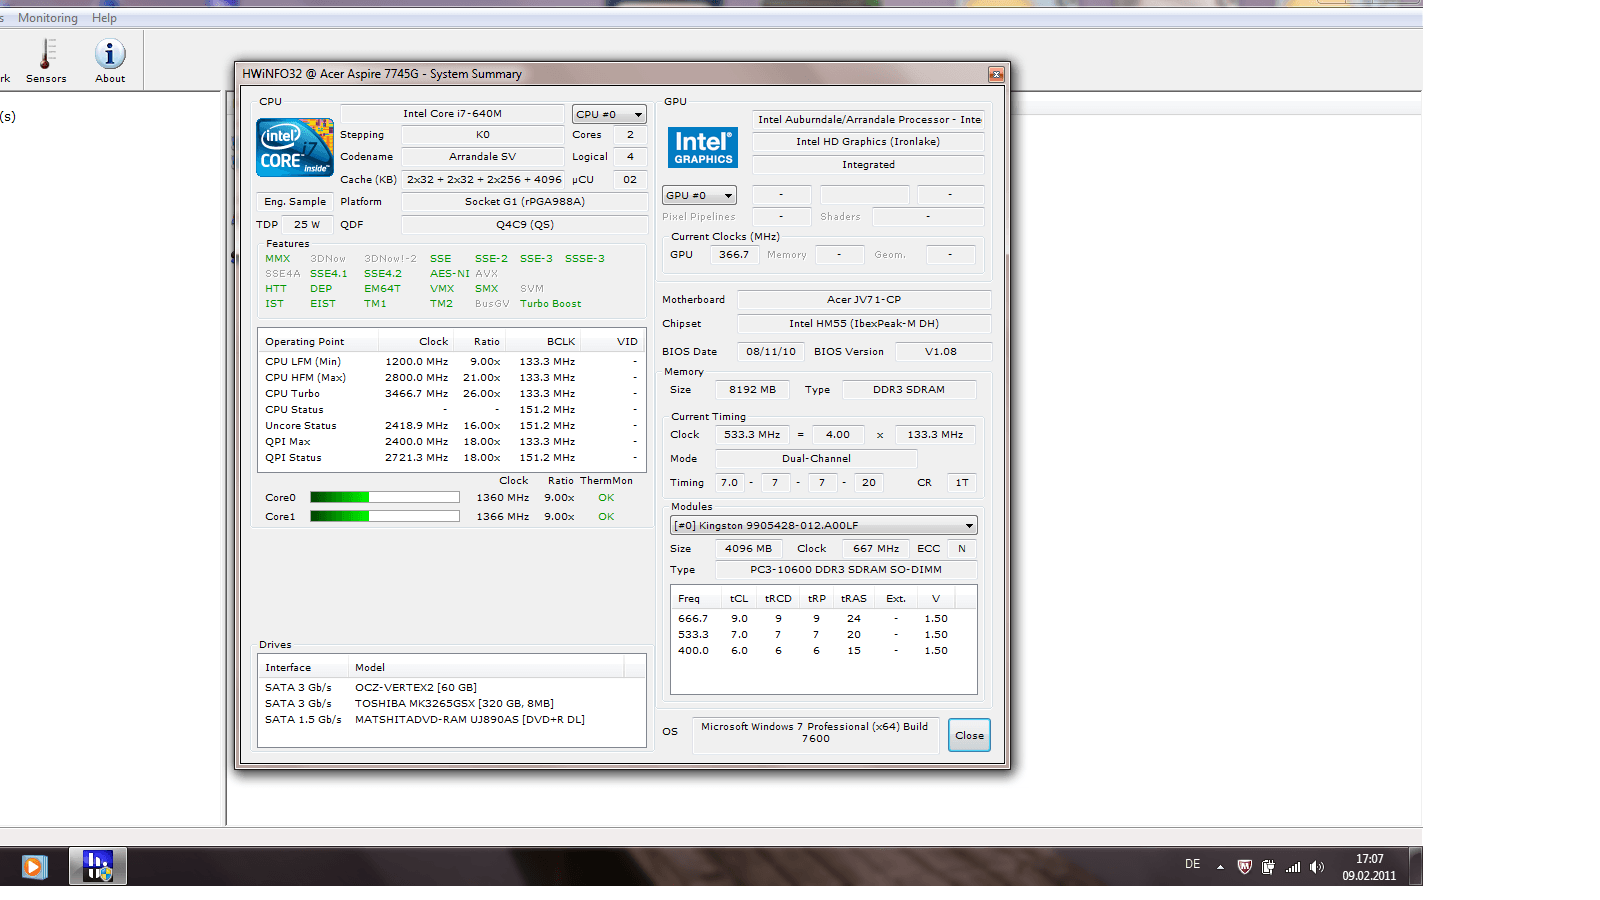Click the 'DDR3 SDRAM' memory type field
This screenshot has height=900, width=1600.
(909, 390)
